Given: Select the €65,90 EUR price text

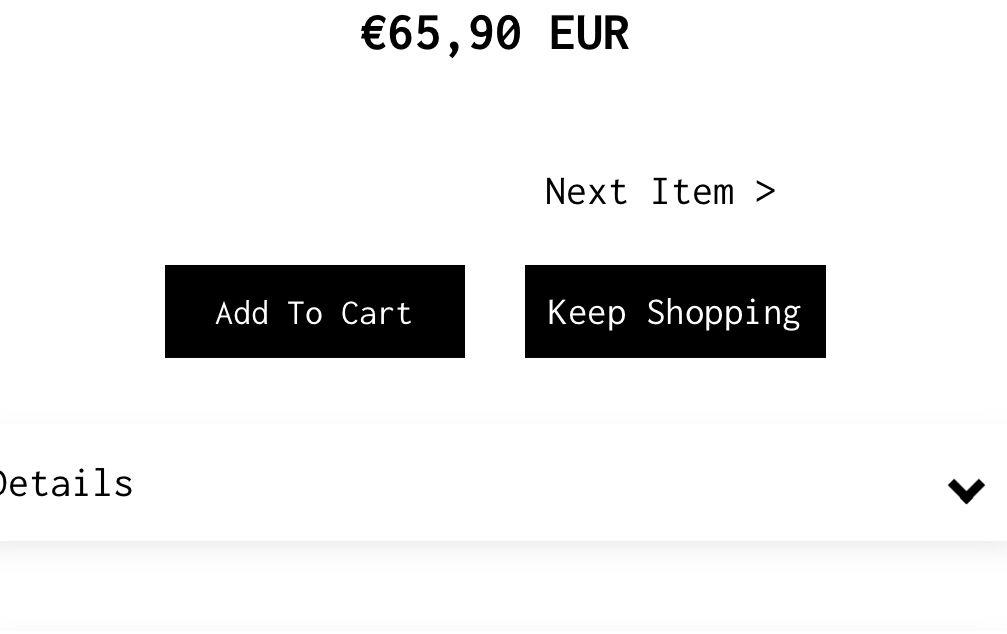Looking at the screenshot, I should point(494,34).
